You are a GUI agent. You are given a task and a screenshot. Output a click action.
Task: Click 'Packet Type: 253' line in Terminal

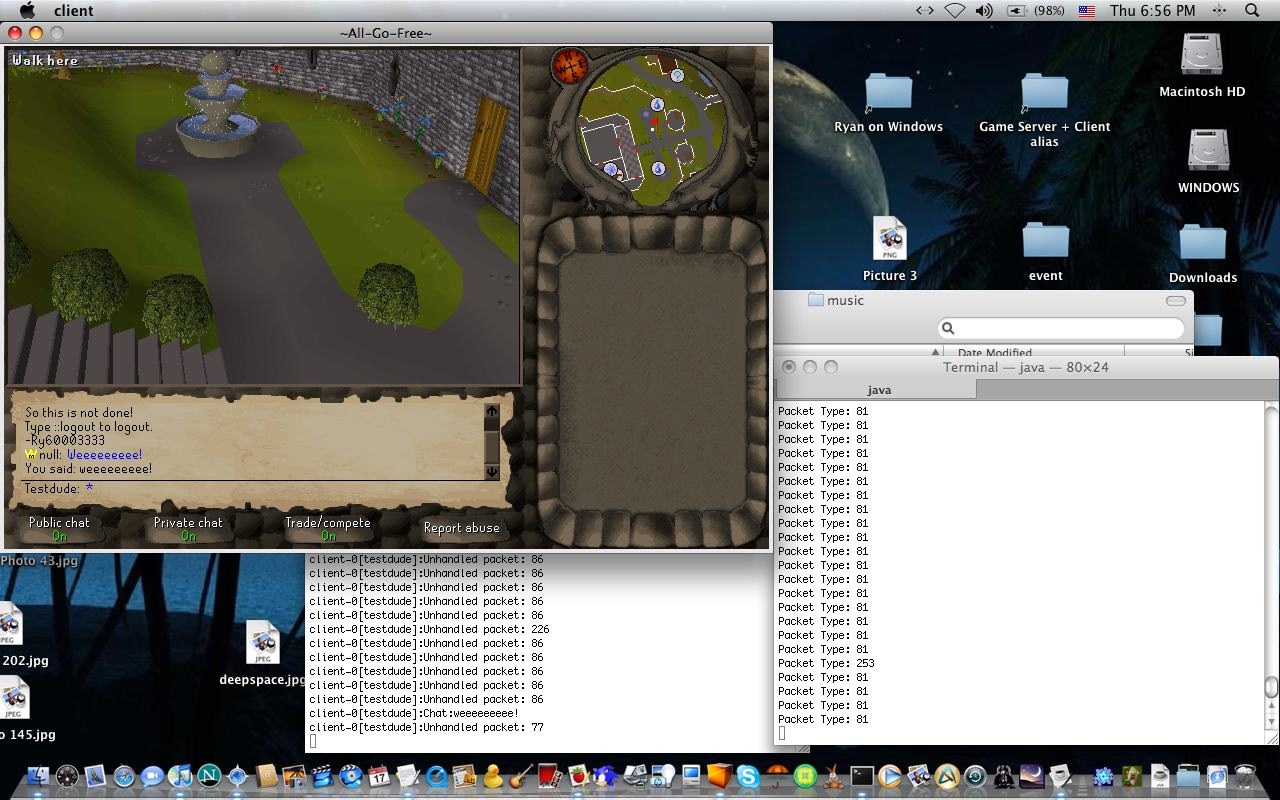pyautogui.click(x=826, y=663)
